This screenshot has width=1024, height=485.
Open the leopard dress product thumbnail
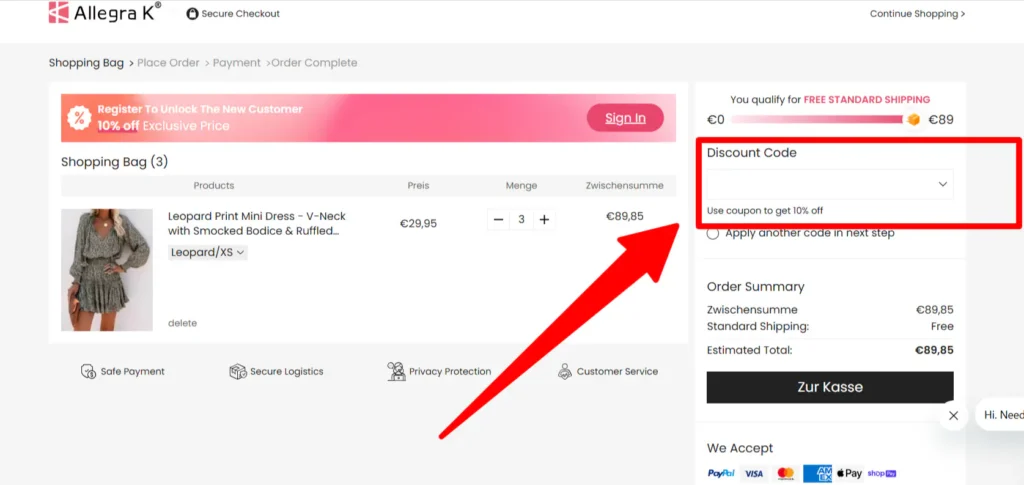(x=107, y=270)
